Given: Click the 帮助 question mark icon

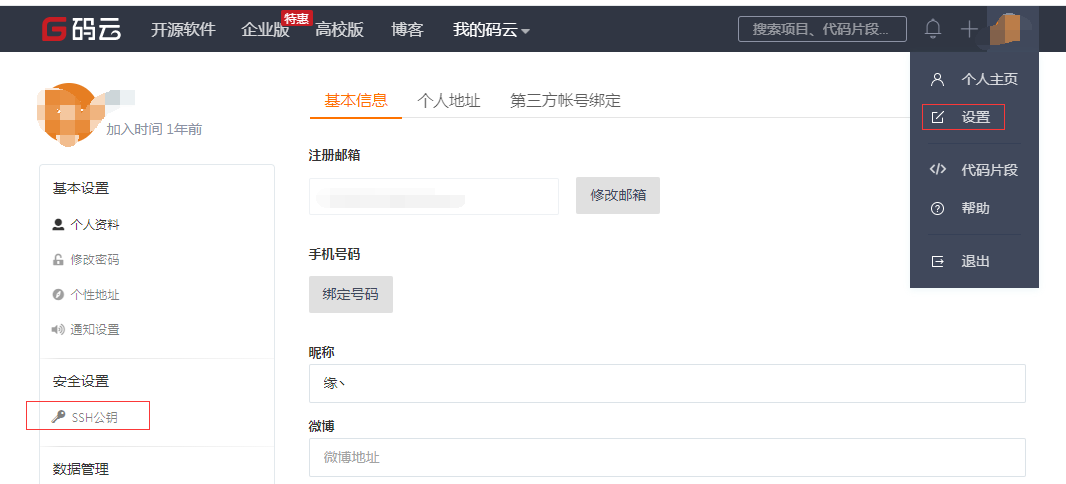Looking at the screenshot, I should point(937,209).
